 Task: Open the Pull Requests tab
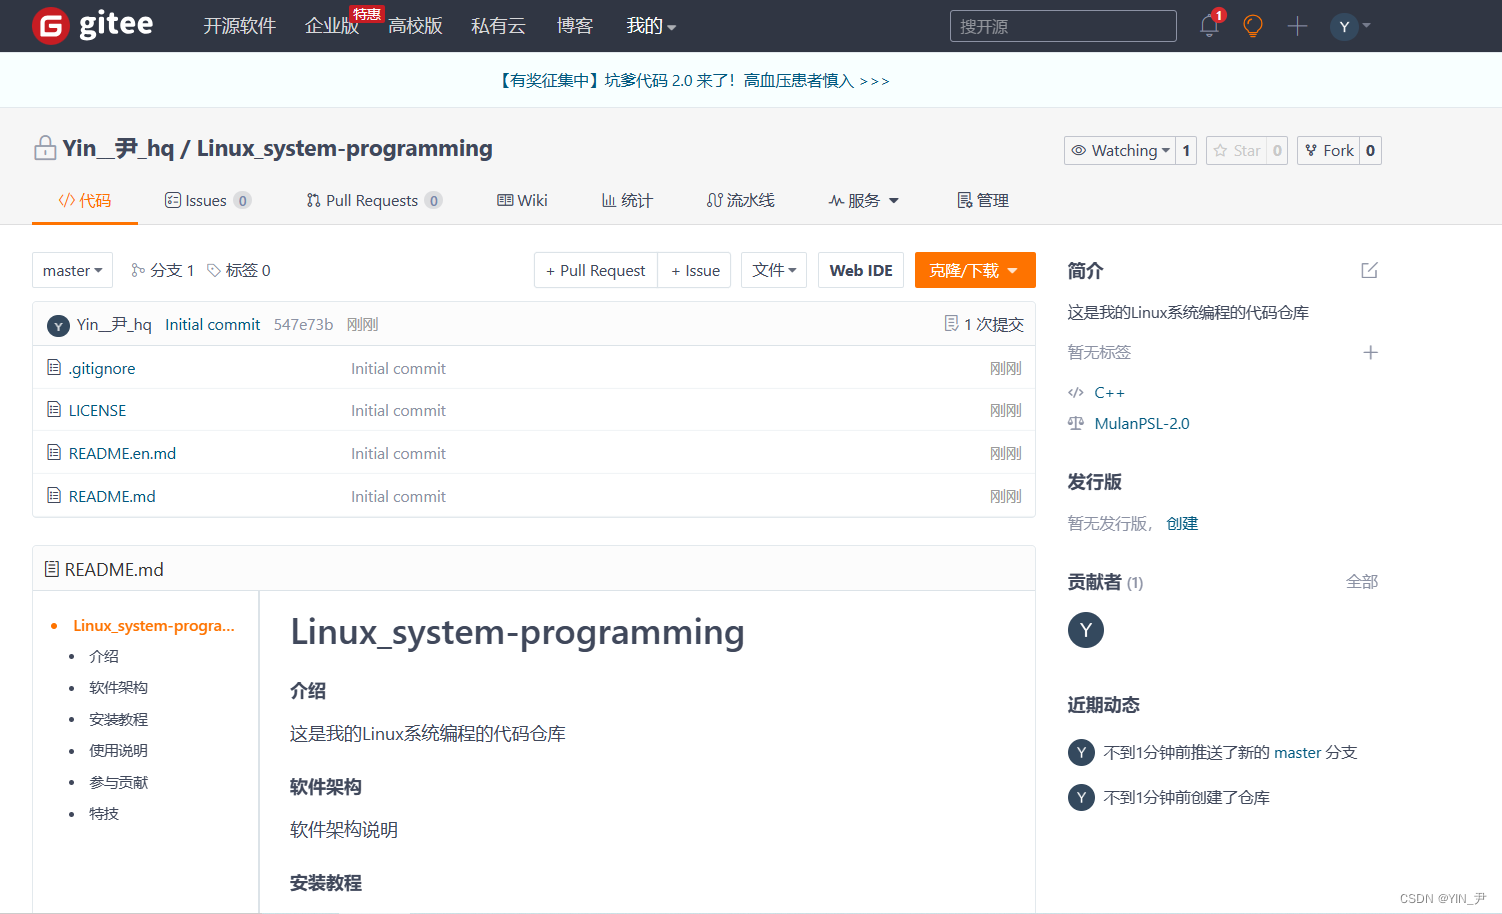click(x=374, y=201)
